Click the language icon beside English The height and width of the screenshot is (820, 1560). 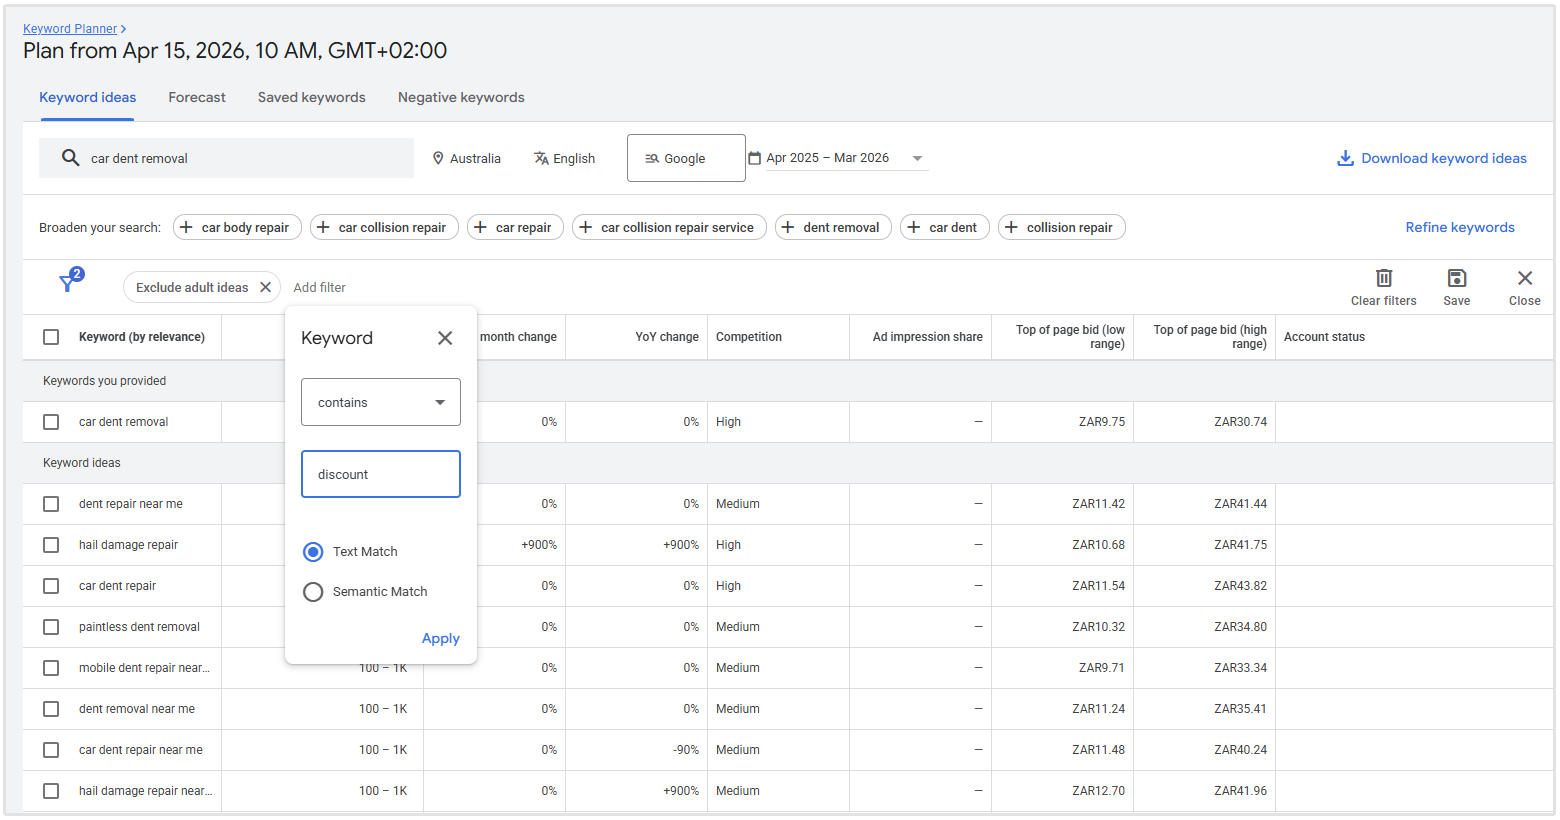click(541, 158)
